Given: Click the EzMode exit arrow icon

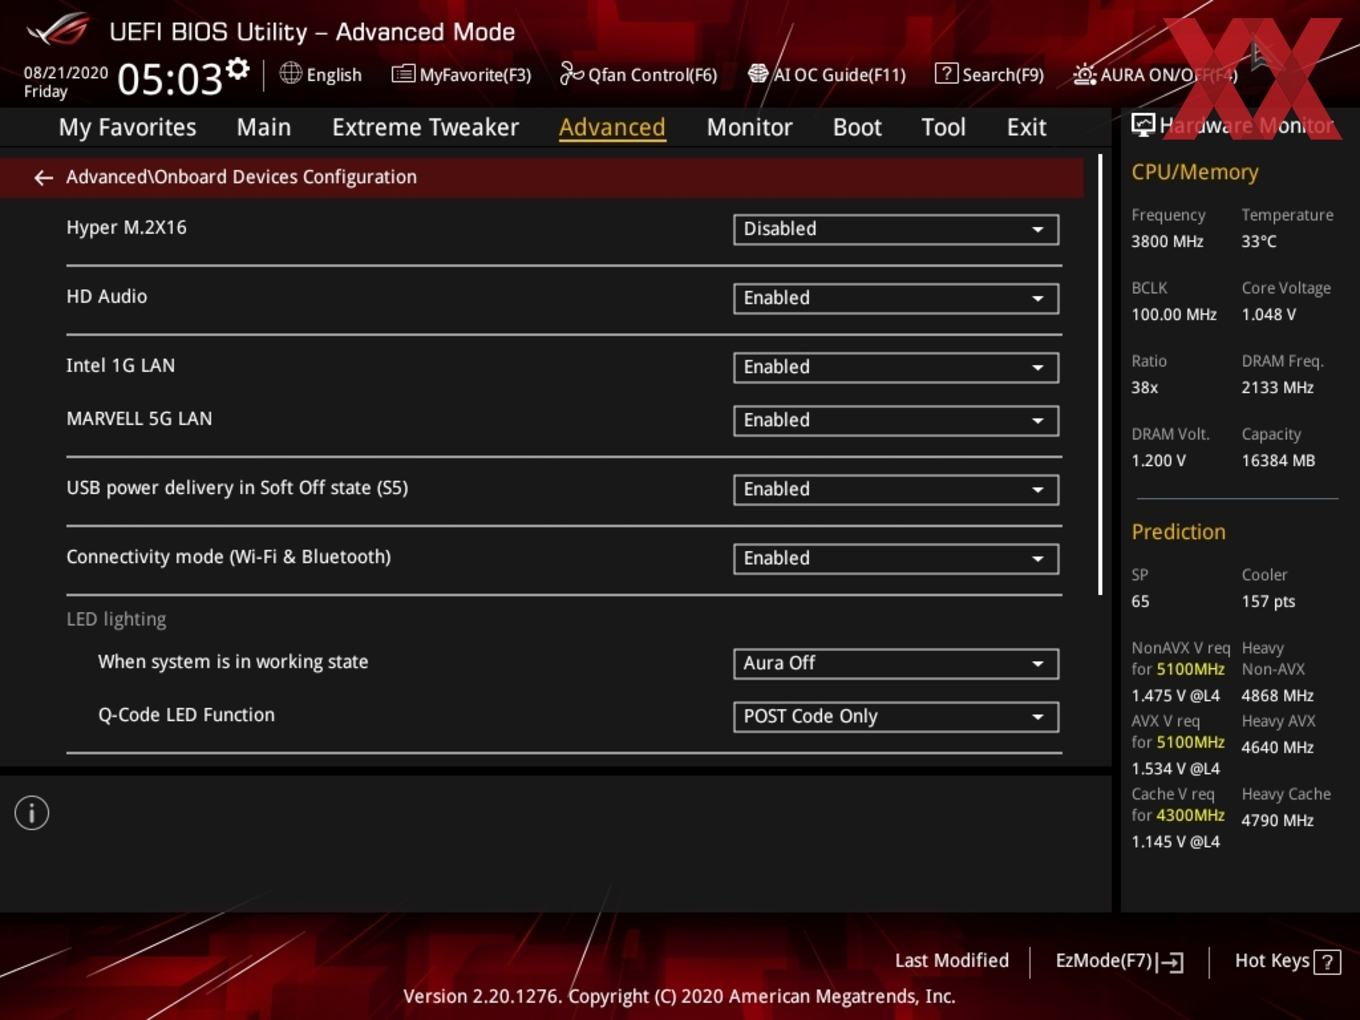Looking at the screenshot, I should (x=1170, y=962).
